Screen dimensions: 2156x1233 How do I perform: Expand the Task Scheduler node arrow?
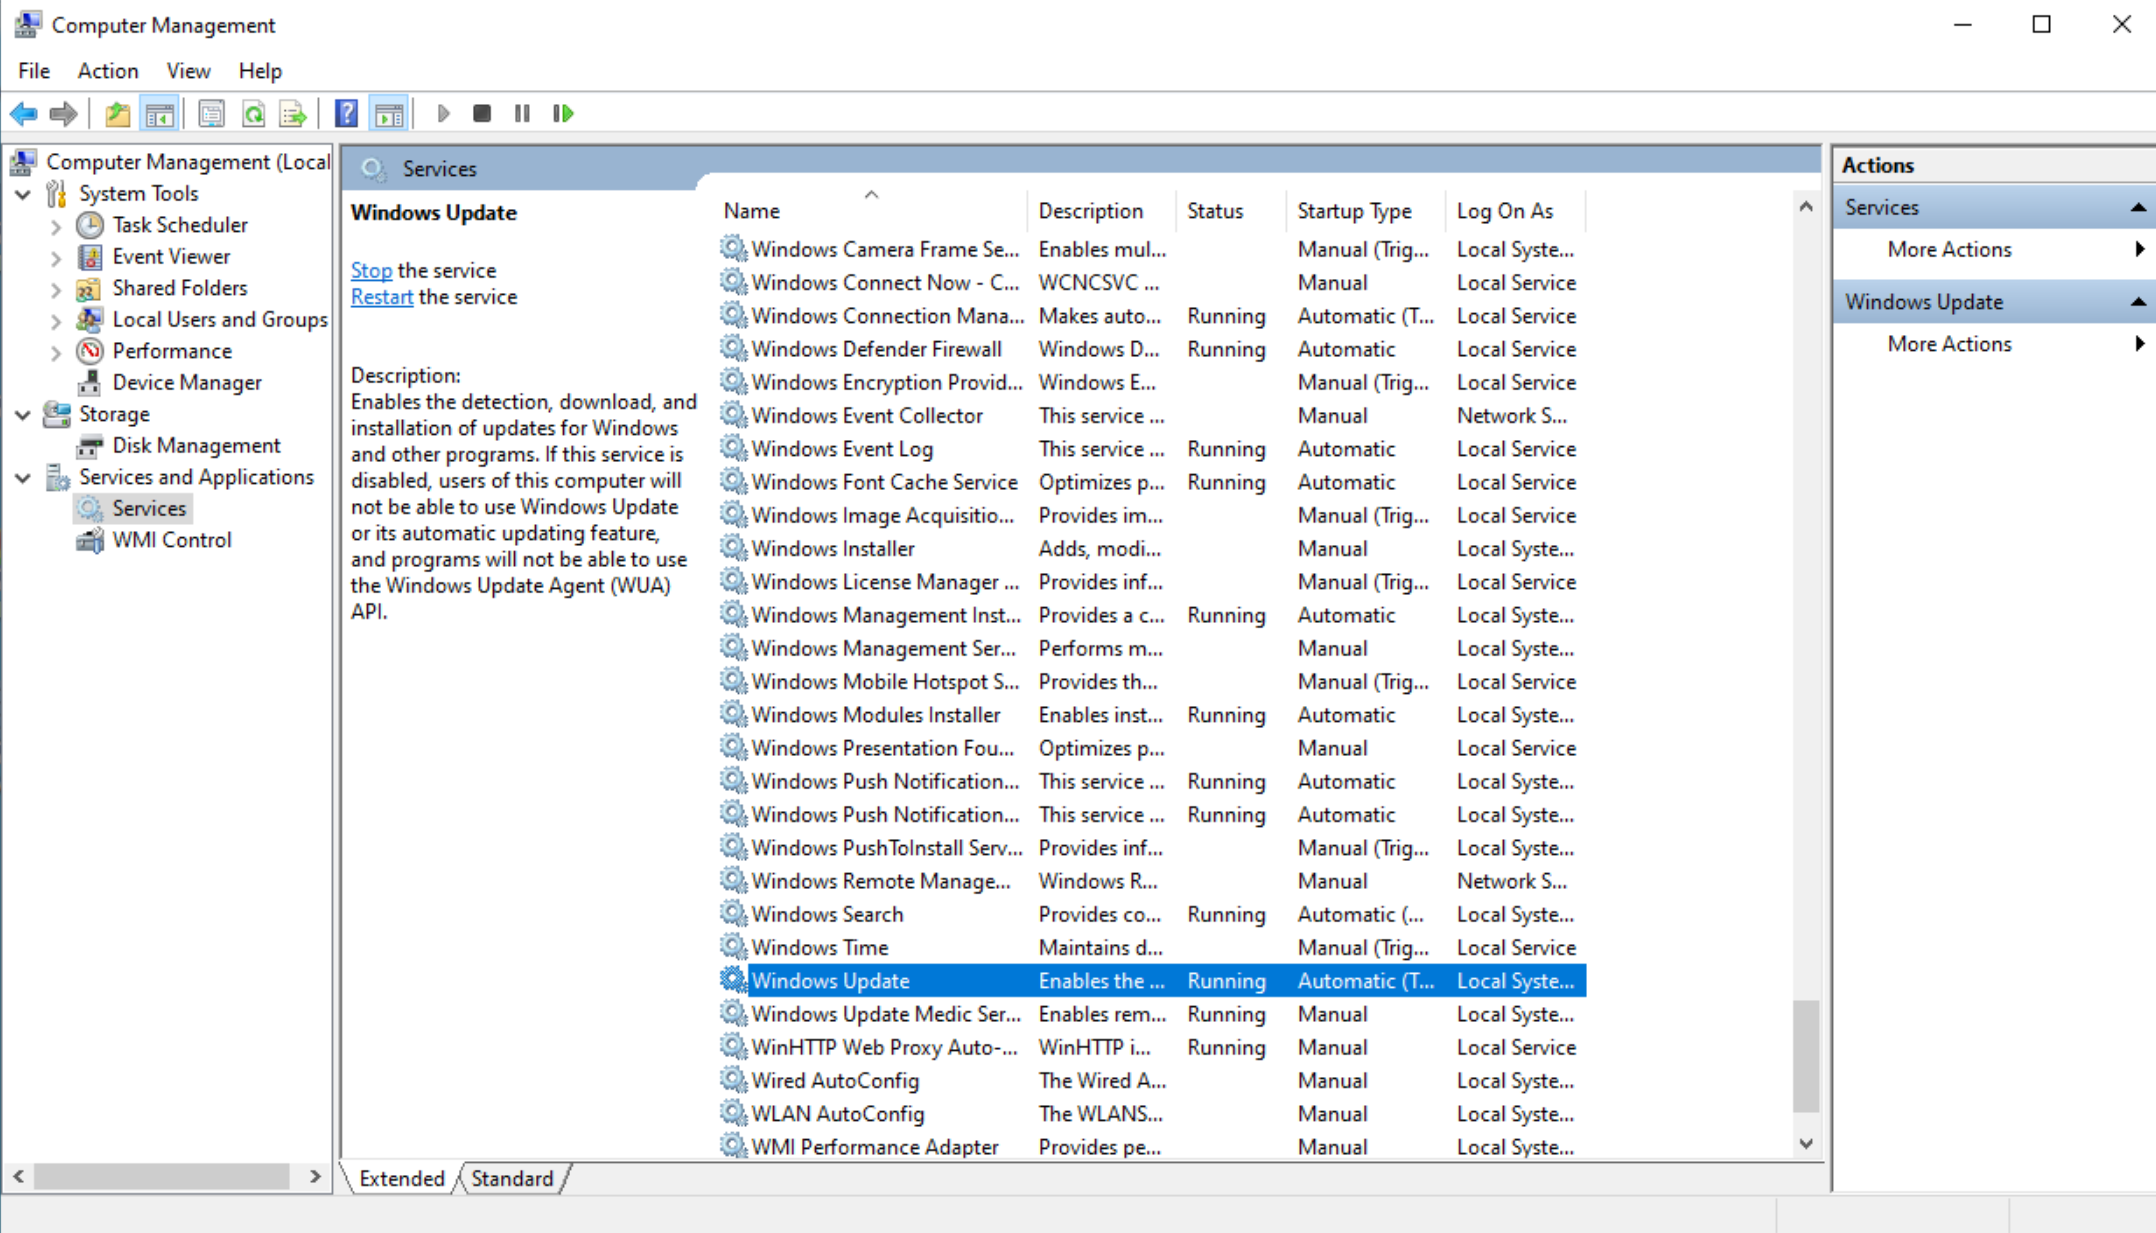pos(56,226)
